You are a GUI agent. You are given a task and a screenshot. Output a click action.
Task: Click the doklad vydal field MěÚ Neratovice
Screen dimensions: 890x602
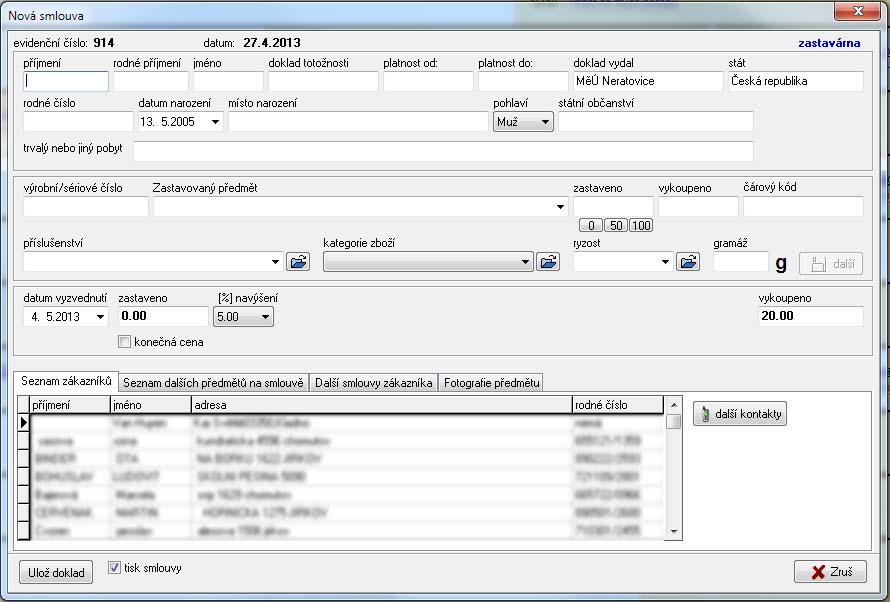click(x=648, y=81)
